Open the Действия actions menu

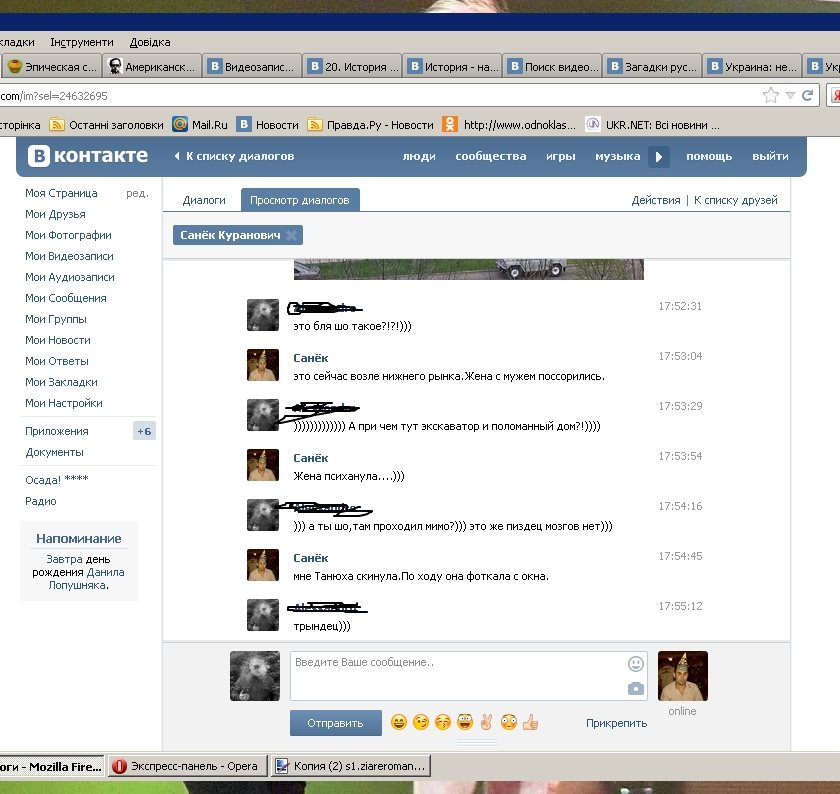655,200
